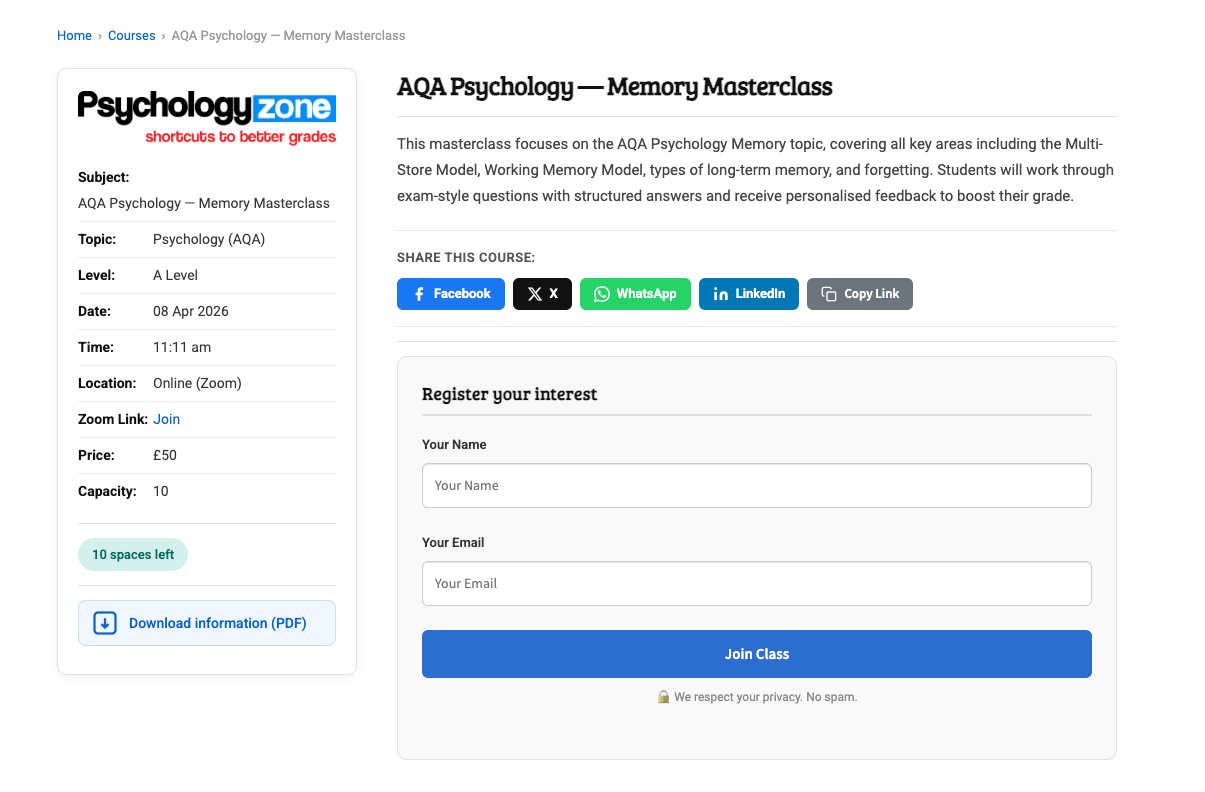
Task: Click the breadcrumb text 'AQA Psychology — Memory Masterclass'
Action: (x=288, y=36)
